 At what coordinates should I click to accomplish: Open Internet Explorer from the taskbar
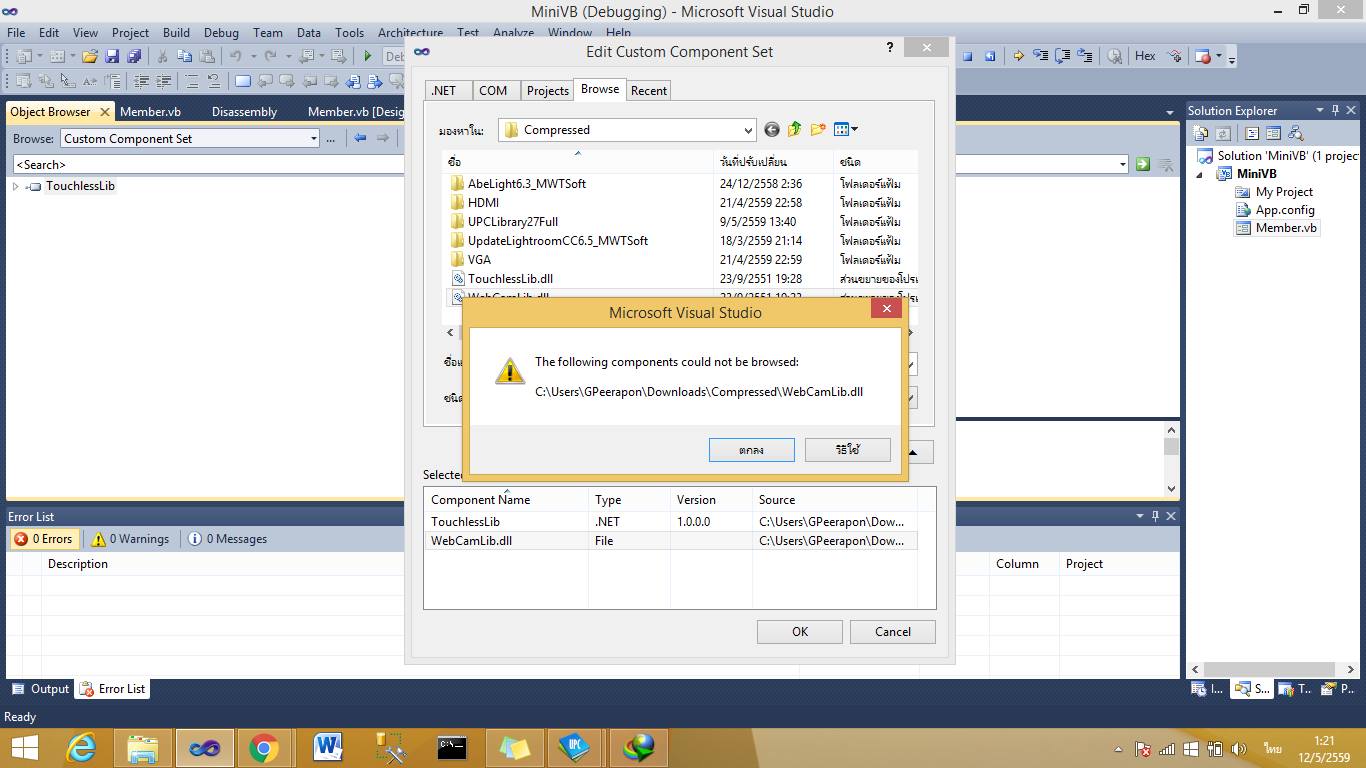tap(81, 747)
